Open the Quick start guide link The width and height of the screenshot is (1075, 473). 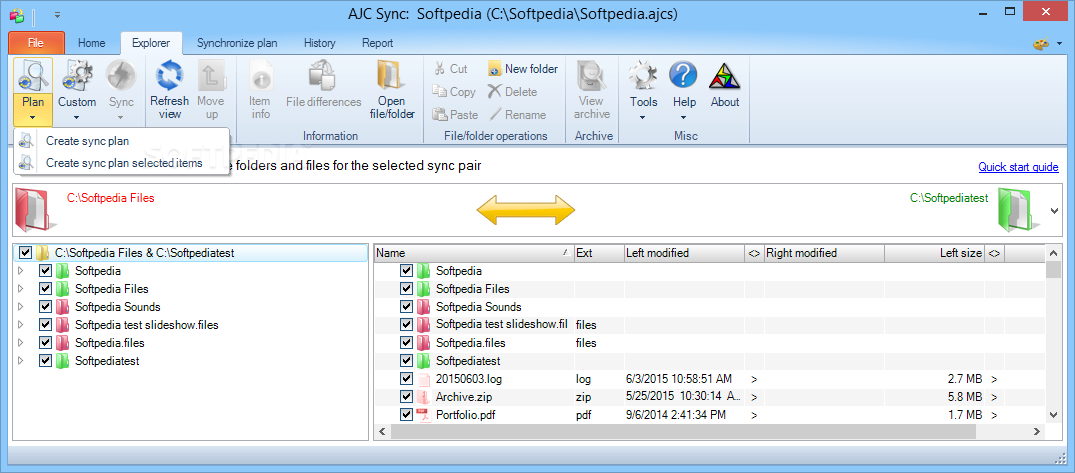(1018, 167)
